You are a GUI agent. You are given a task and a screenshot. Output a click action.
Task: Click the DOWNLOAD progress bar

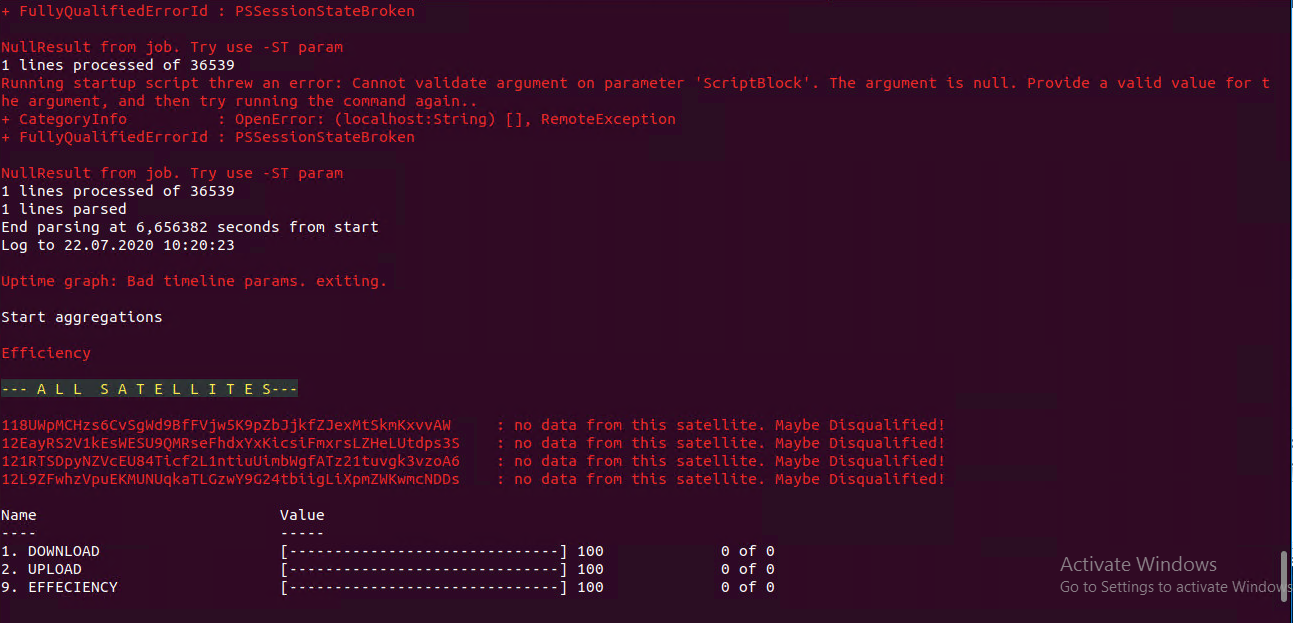coord(424,551)
